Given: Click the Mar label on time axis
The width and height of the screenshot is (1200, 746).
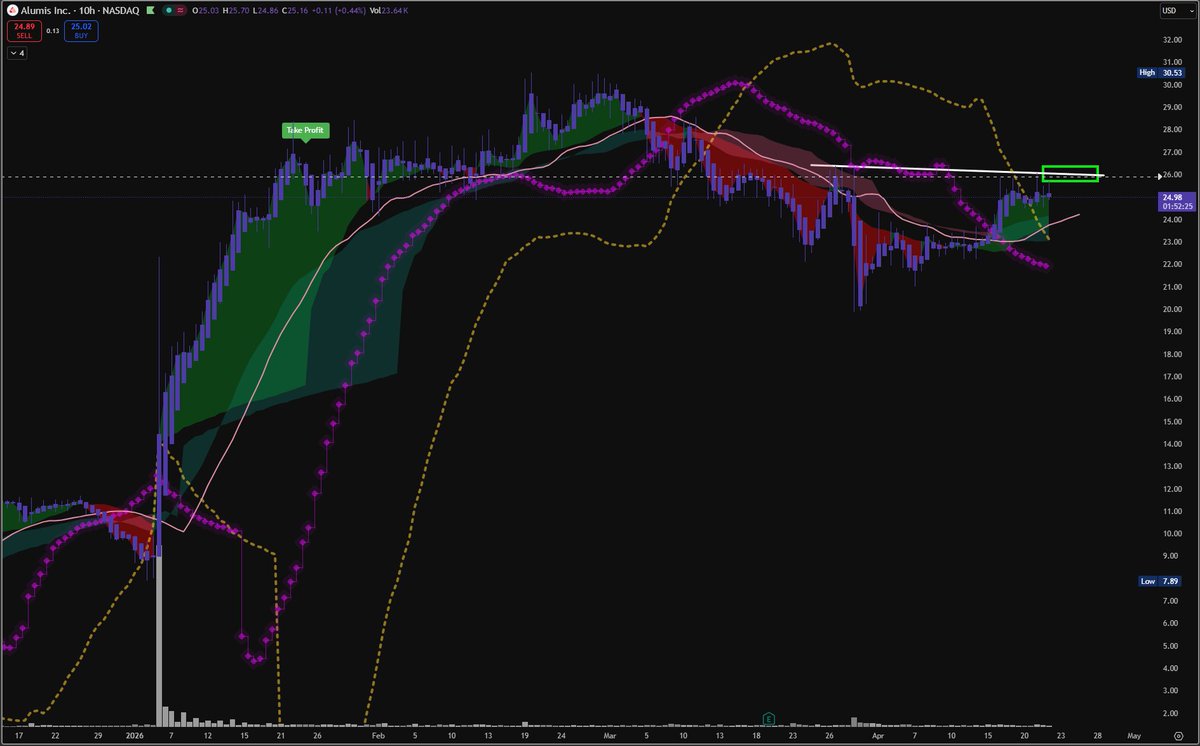Looking at the screenshot, I should pyautogui.click(x=611, y=734).
